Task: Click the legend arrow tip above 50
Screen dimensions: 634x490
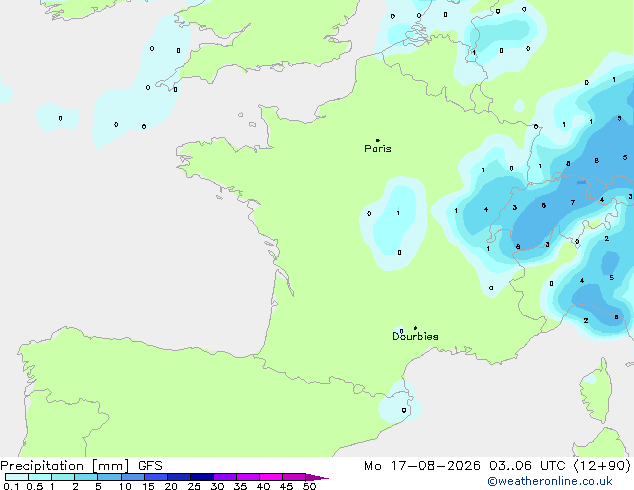Action: tap(317, 477)
